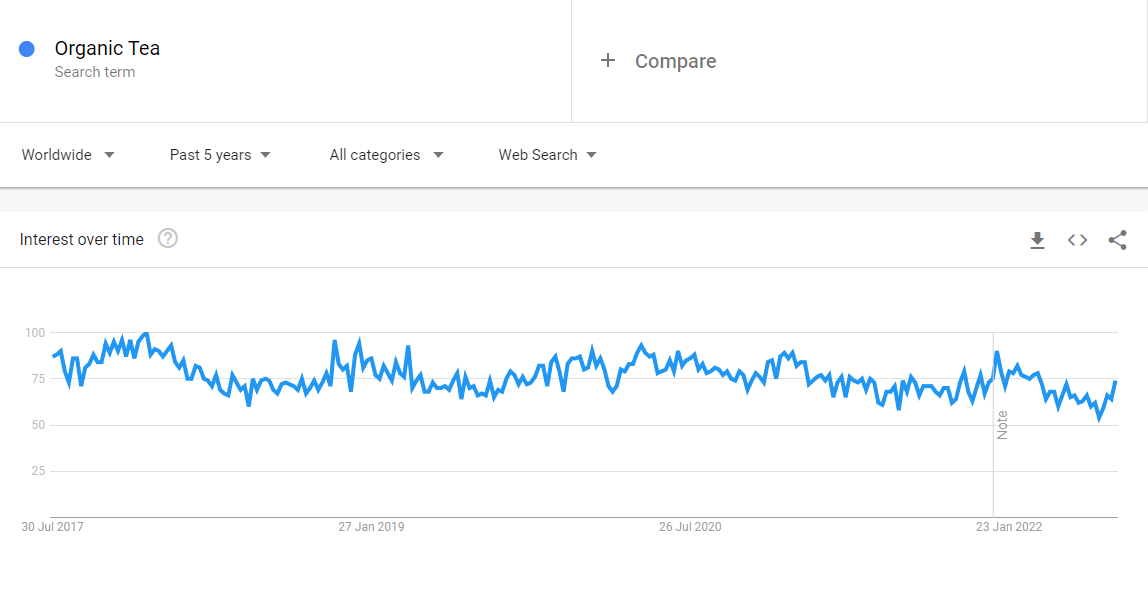Click the Note marker on chart
The width and height of the screenshot is (1148, 593).
[1002, 425]
